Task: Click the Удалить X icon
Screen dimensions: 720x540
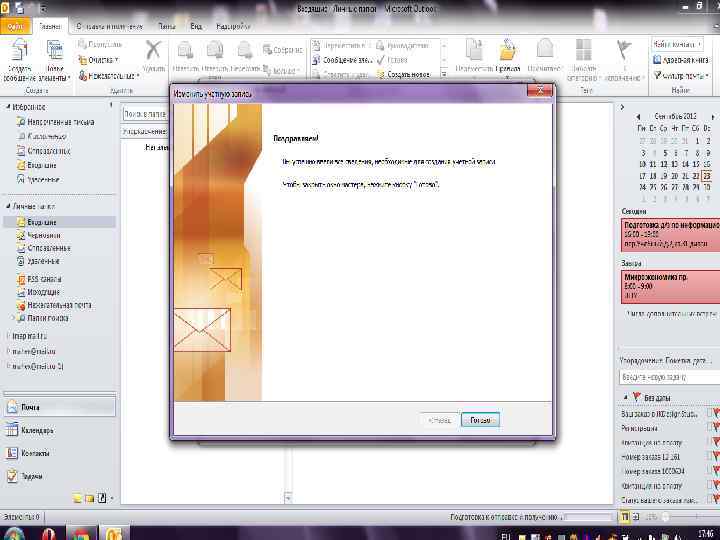Action: point(153,56)
